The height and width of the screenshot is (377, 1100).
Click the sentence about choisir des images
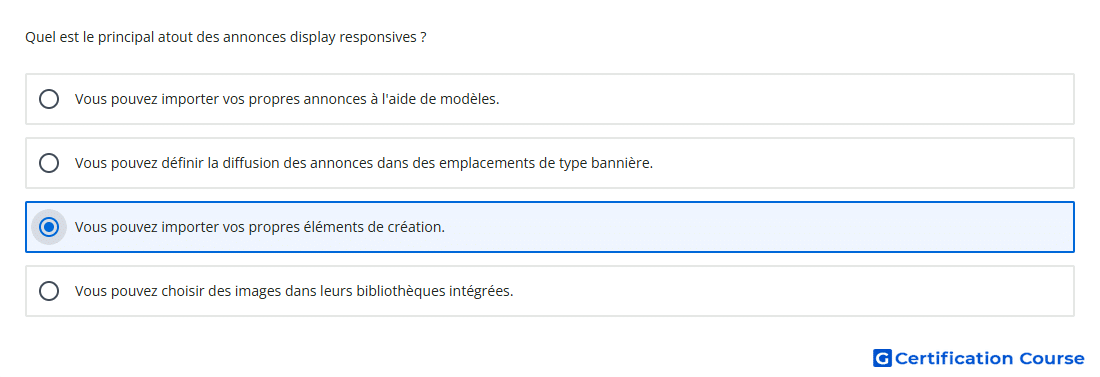[x=294, y=291]
